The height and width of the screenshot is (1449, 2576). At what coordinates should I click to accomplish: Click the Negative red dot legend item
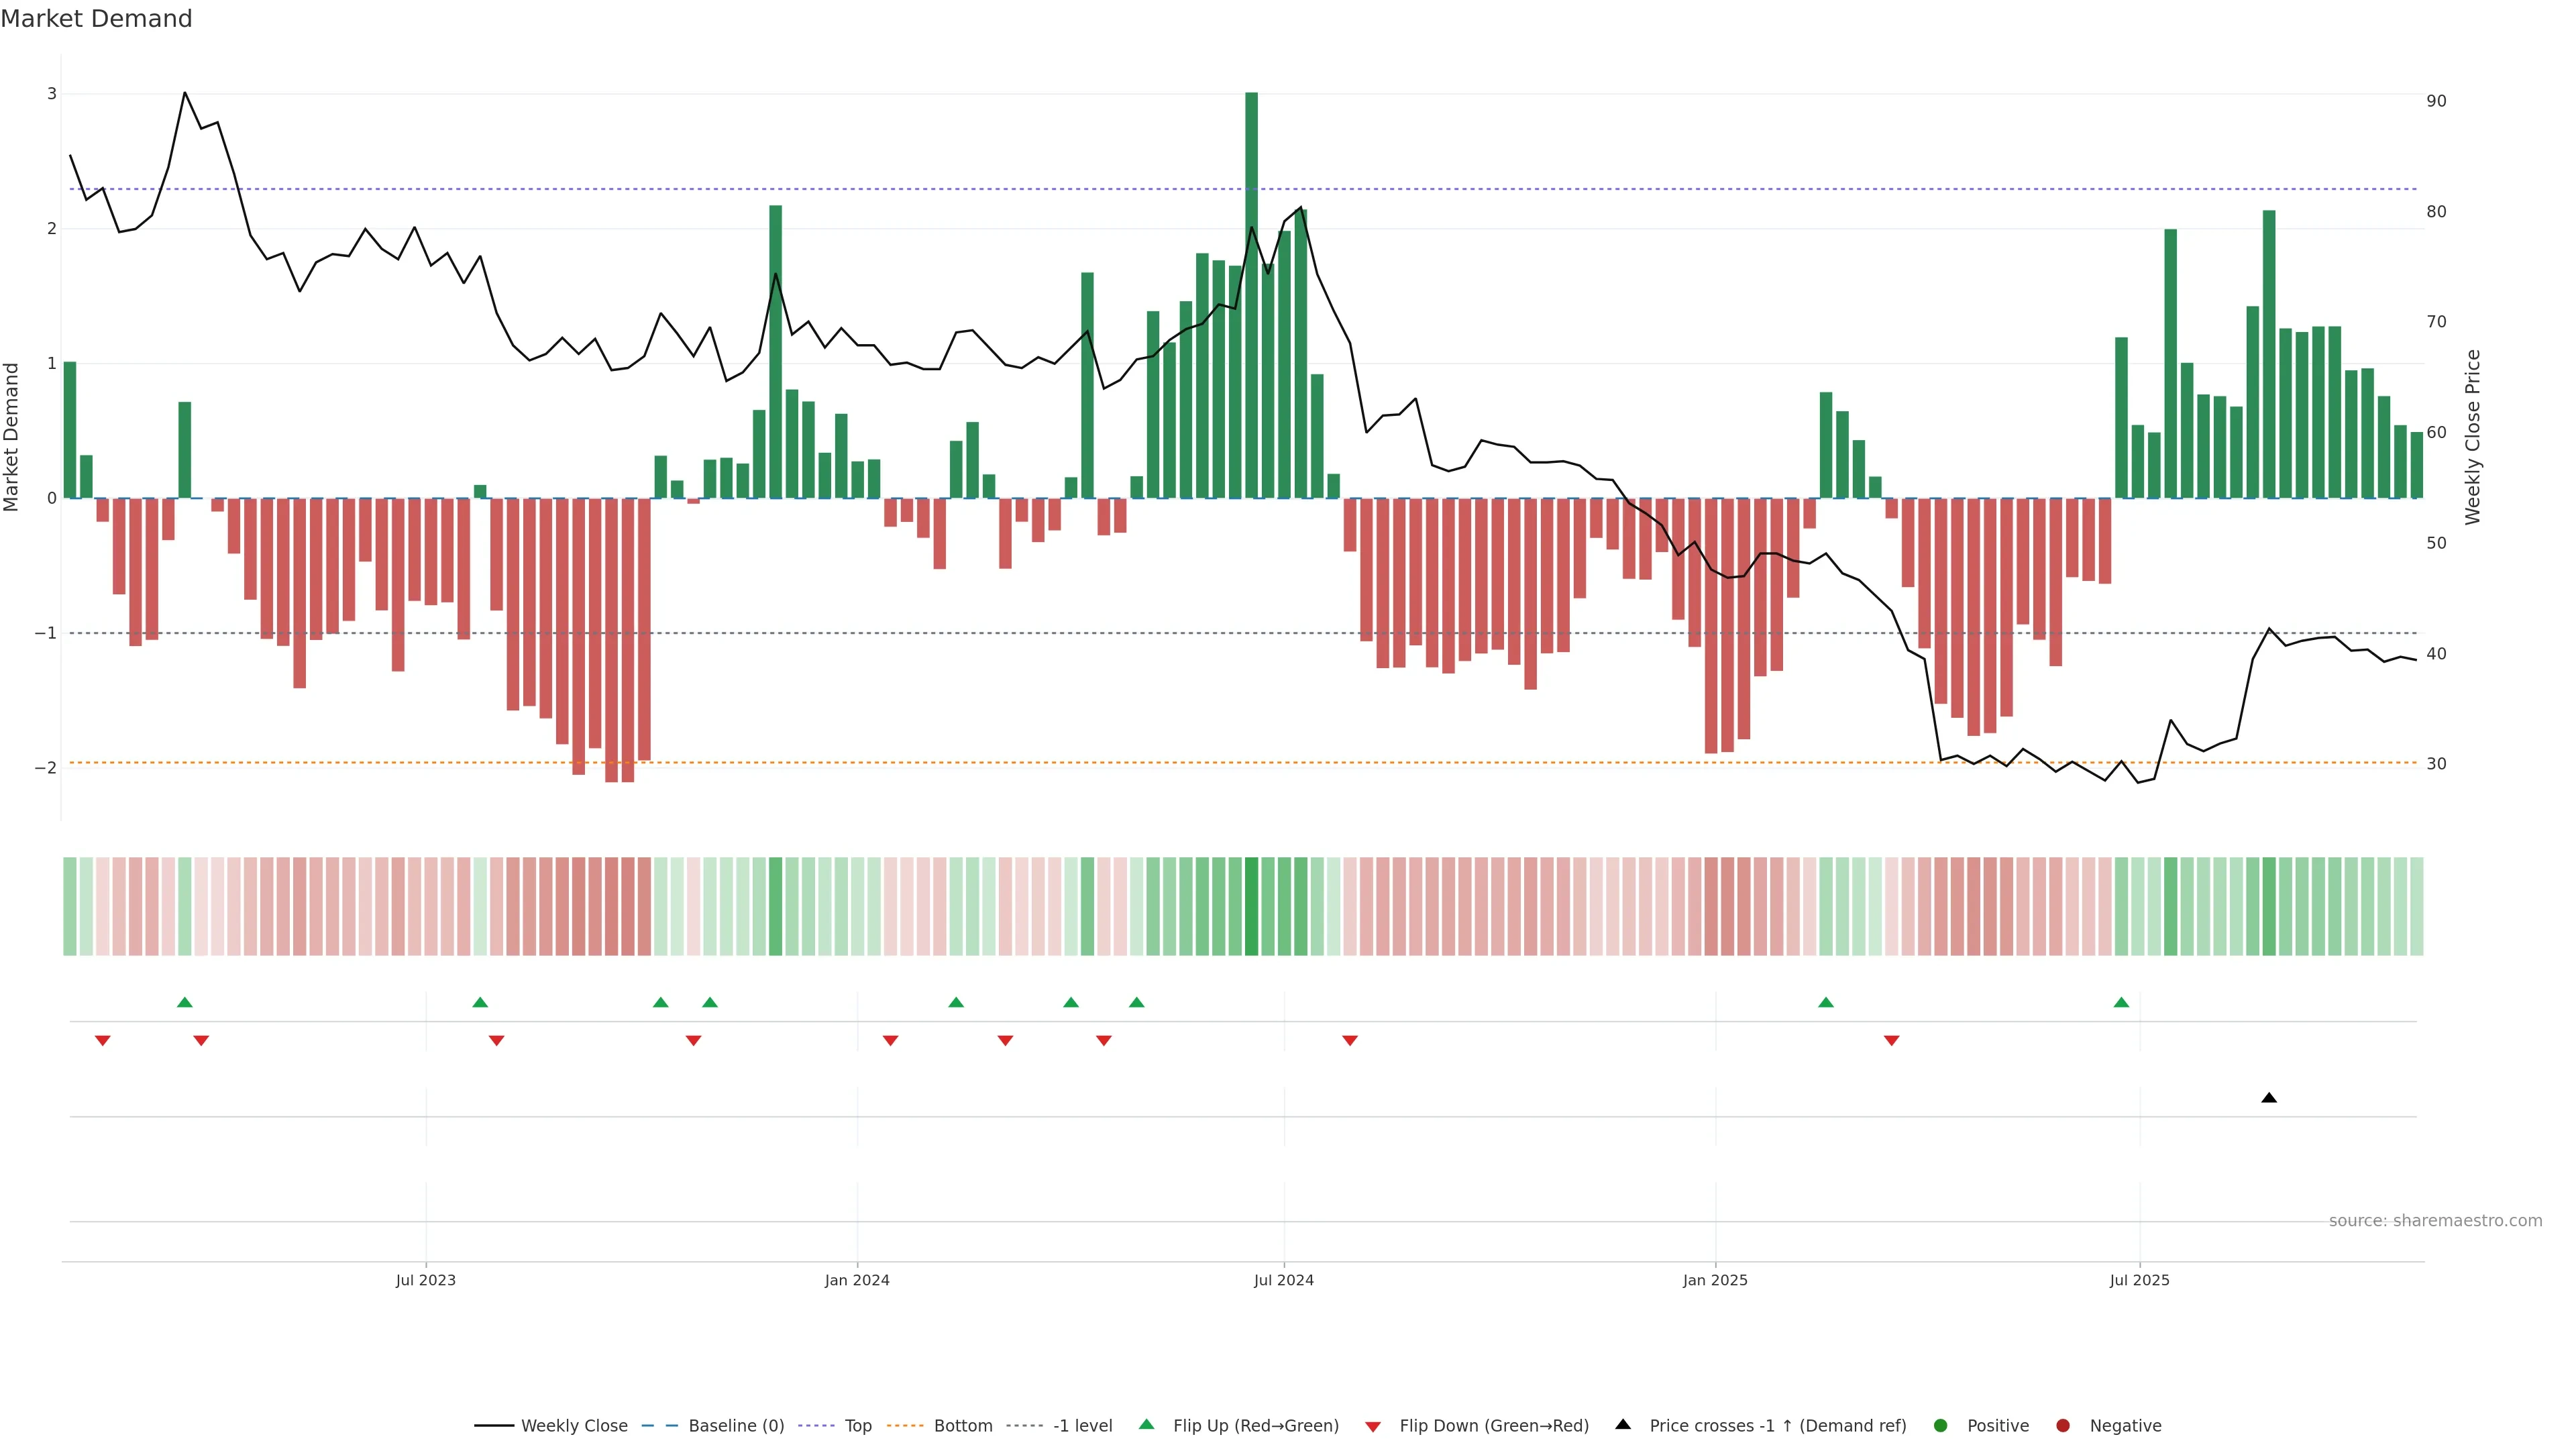click(2062, 1426)
